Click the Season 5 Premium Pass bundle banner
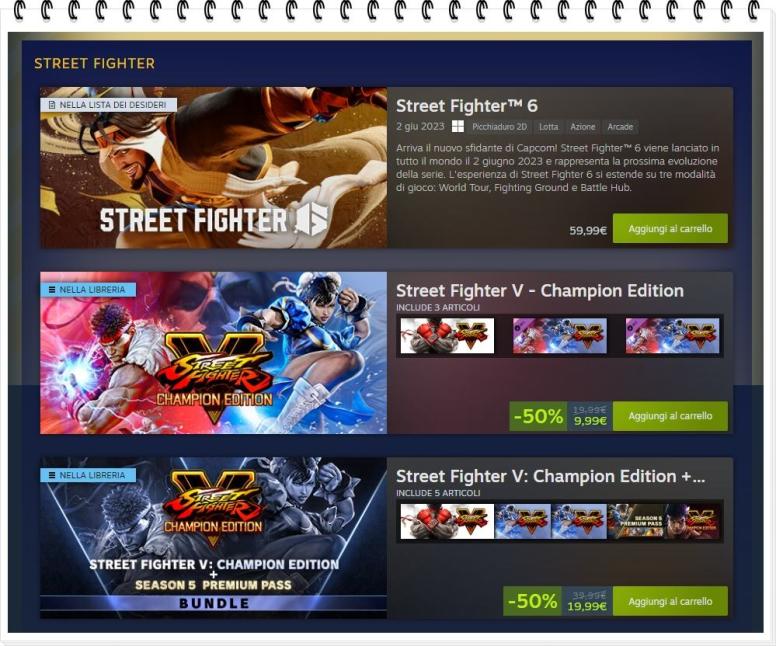The width and height of the screenshot is (776, 646). pos(213,538)
